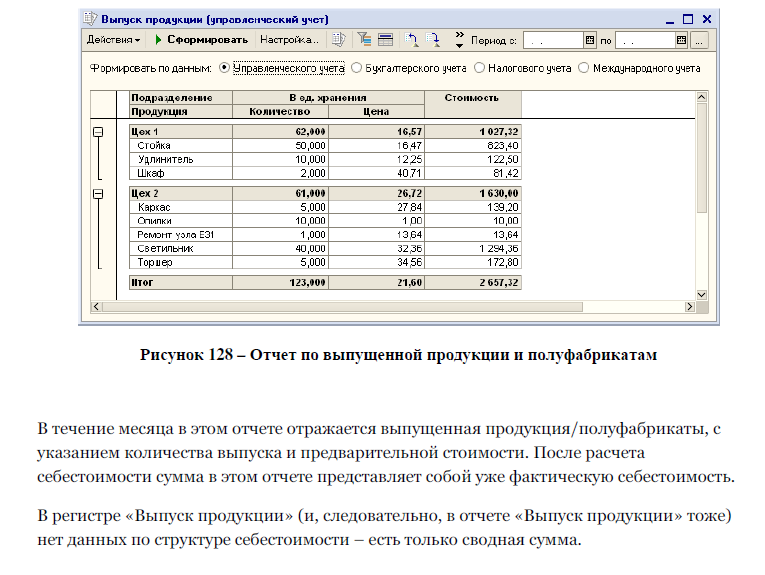Click the Итог row label
Viewport: 765px width, 575px height.
181,282
